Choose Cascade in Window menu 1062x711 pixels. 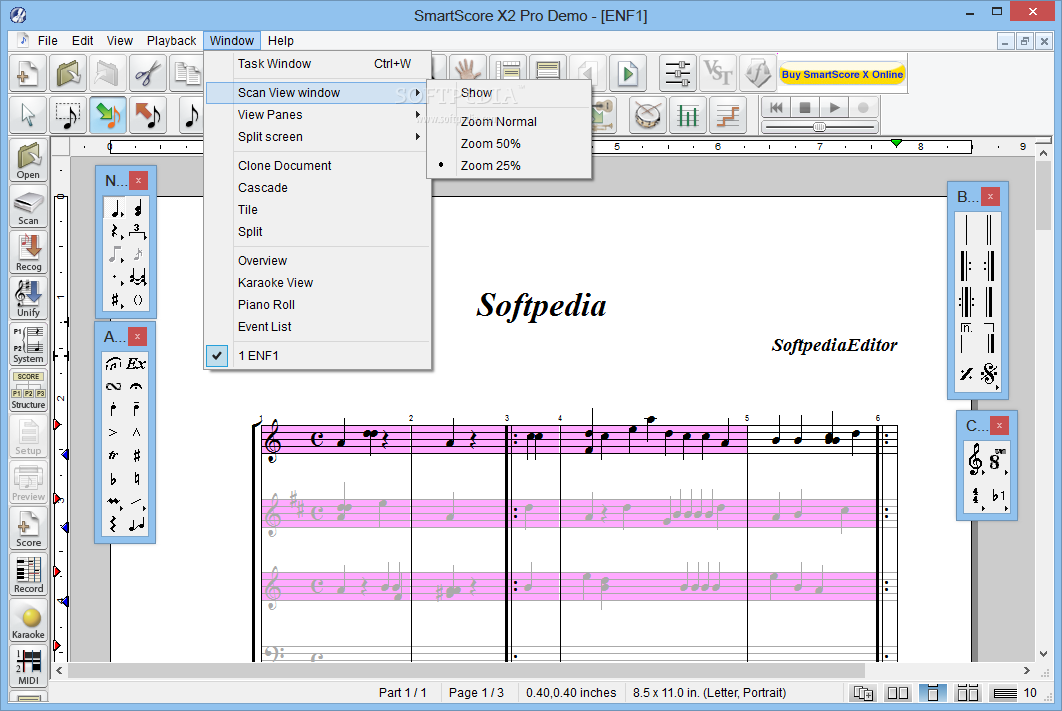coord(317,188)
